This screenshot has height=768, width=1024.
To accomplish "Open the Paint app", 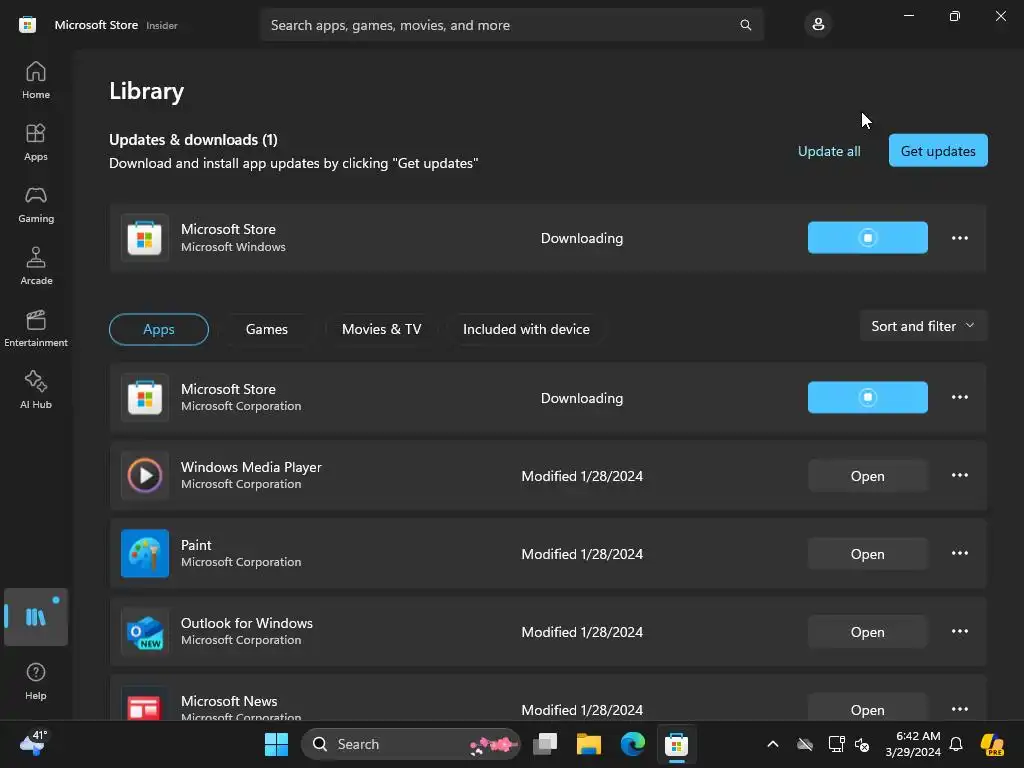I will coord(867,554).
